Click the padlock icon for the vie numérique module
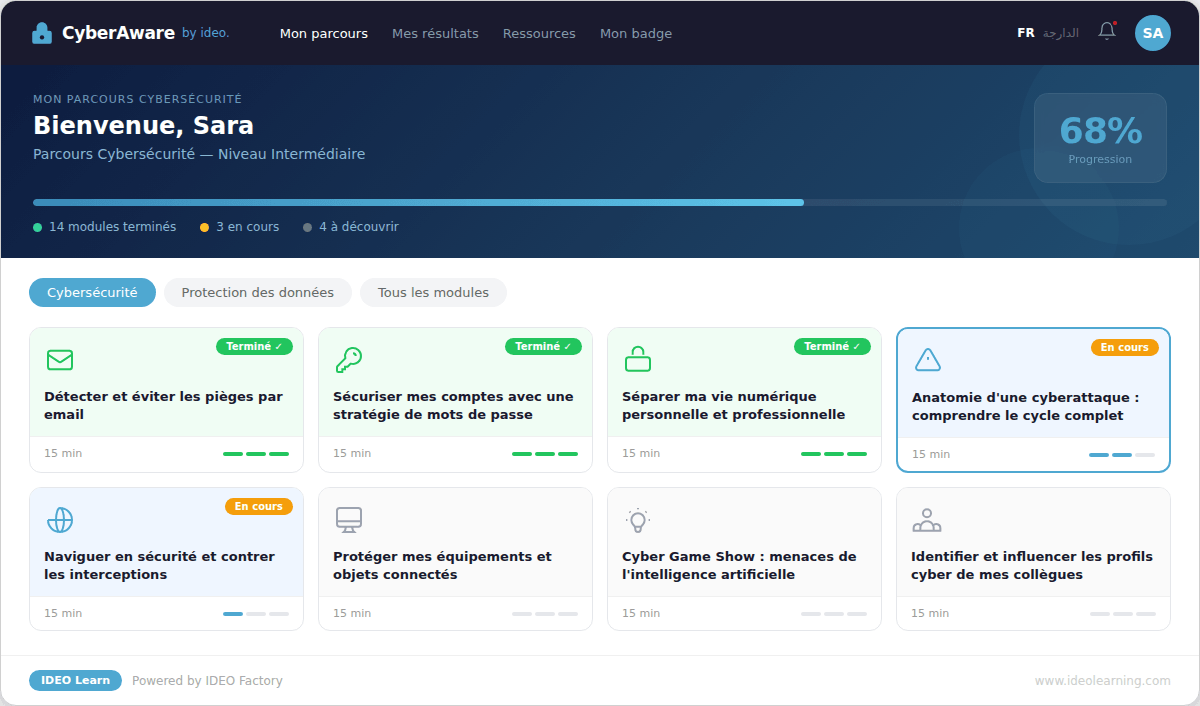 click(638, 360)
